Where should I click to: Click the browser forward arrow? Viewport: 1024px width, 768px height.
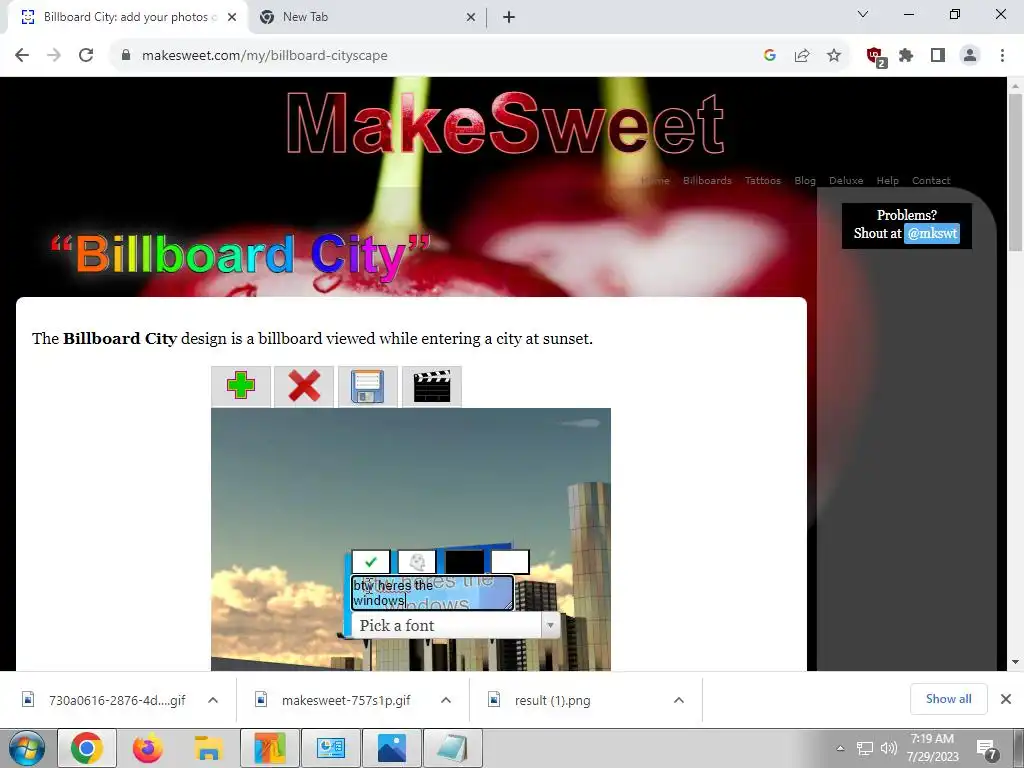54,56
